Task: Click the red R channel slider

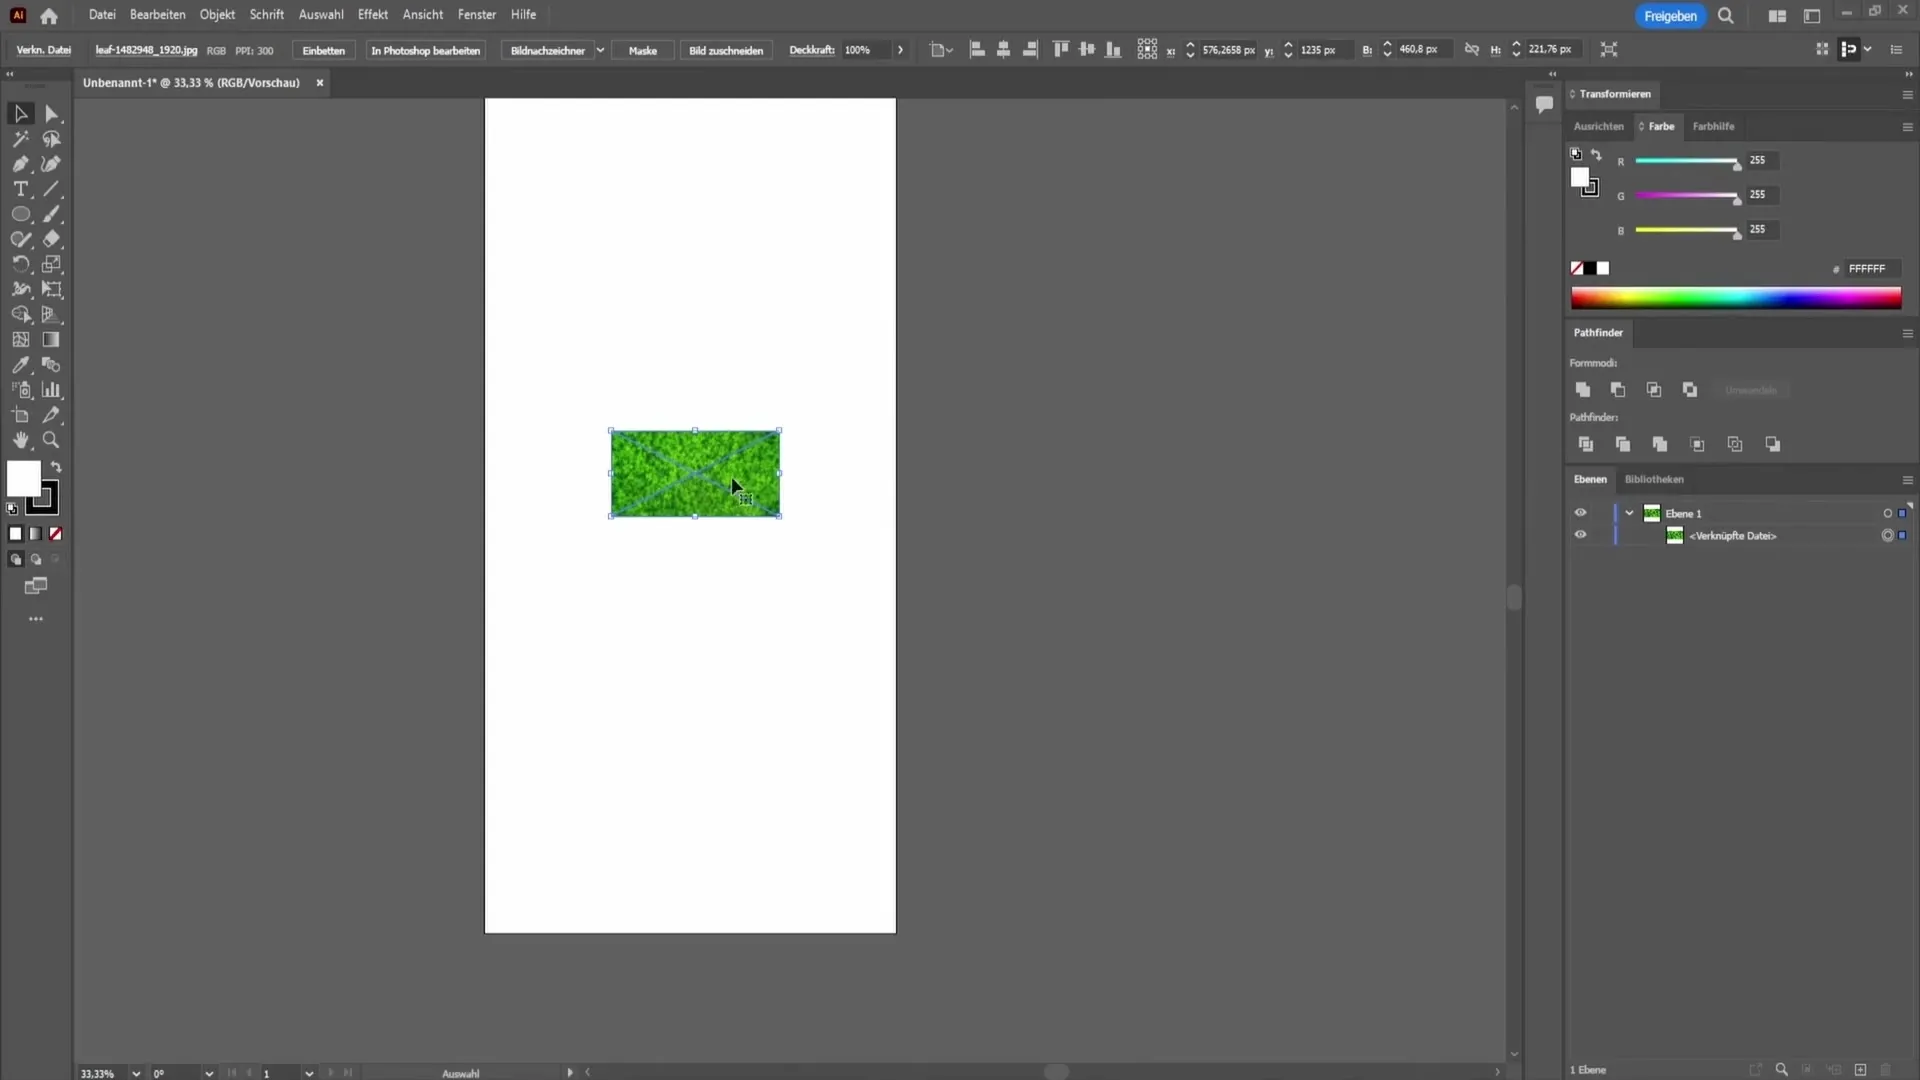Action: point(1687,161)
